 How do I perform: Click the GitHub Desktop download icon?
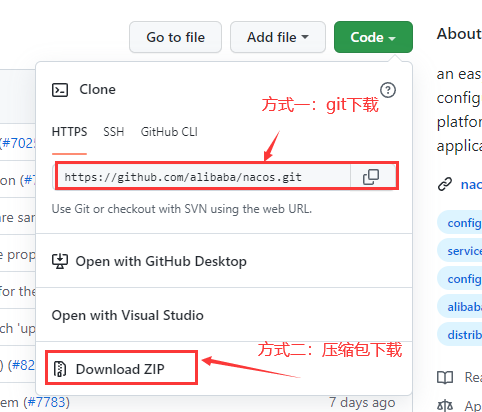(x=60, y=261)
